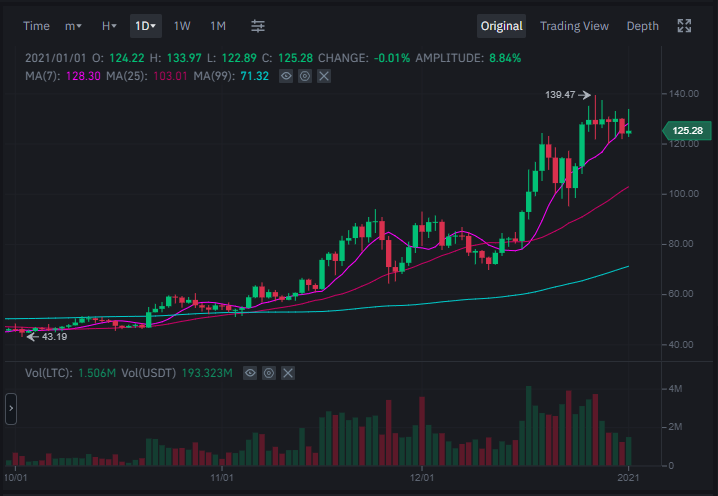Open volume indicator settings icon
Image resolution: width=718 pixels, height=496 pixels.
click(269, 373)
